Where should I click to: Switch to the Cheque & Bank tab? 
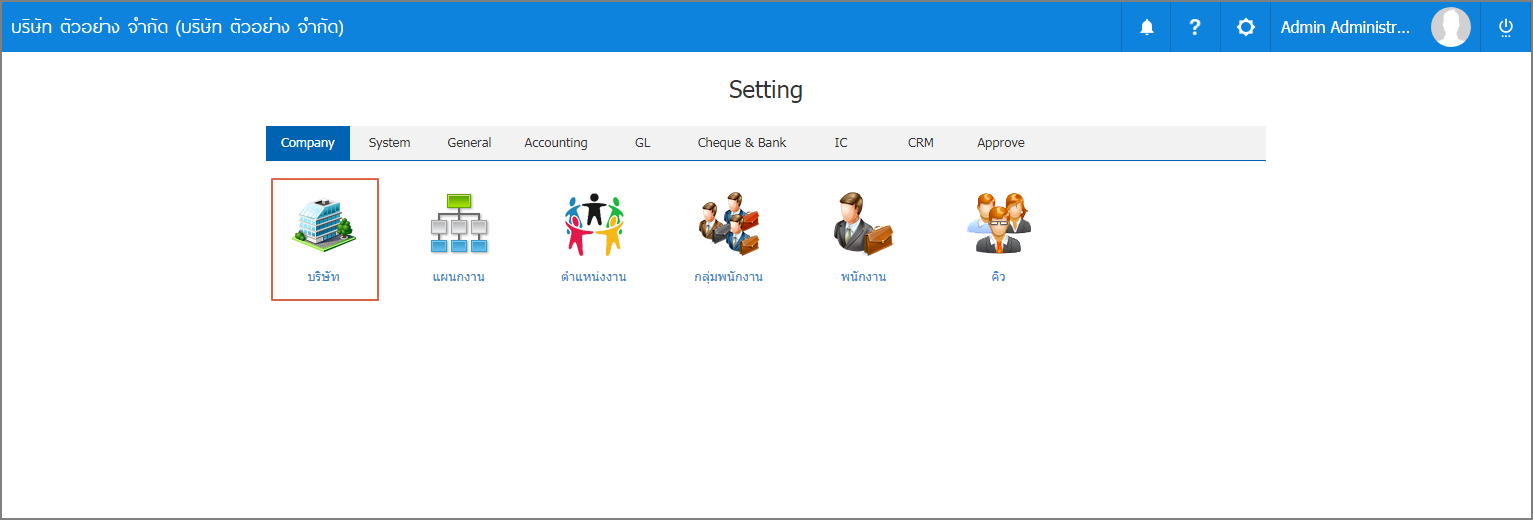[x=742, y=143]
